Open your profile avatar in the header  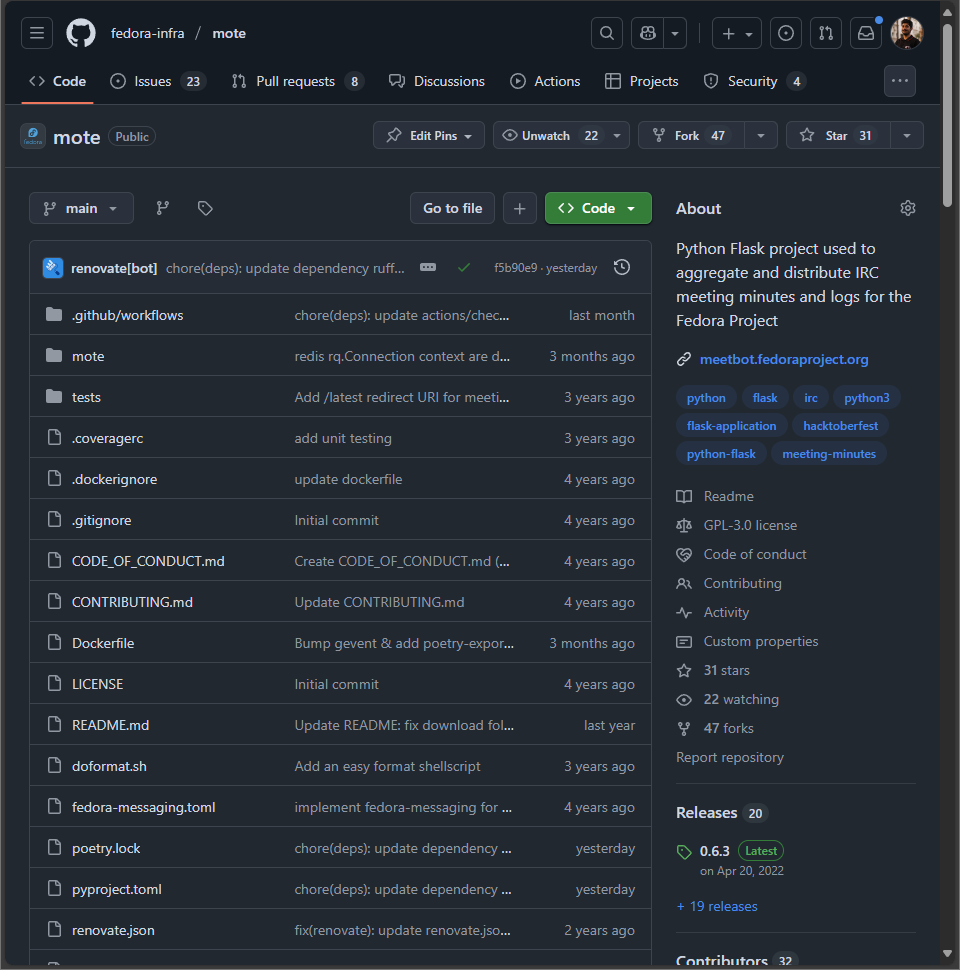tap(906, 33)
